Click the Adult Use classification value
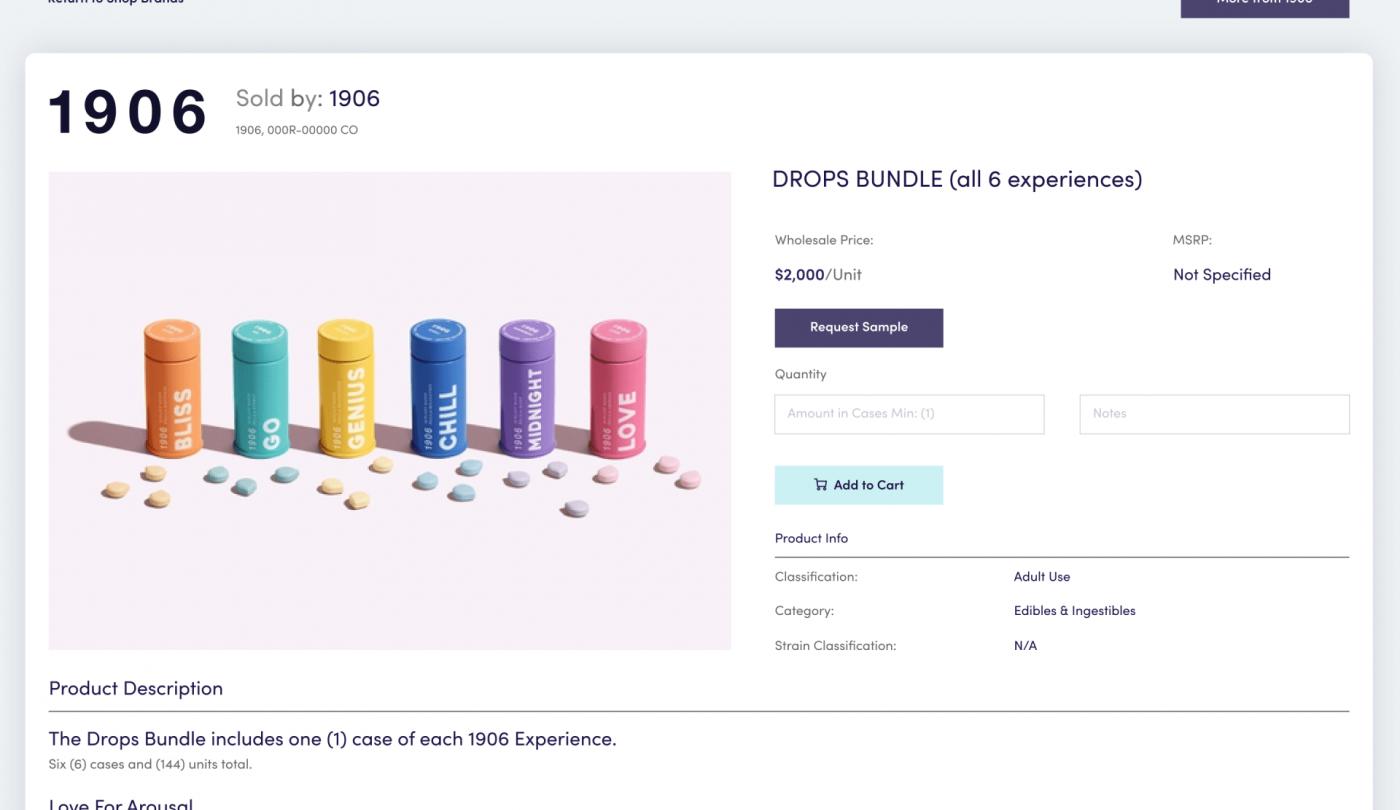Image resolution: width=1400 pixels, height=810 pixels. 1042,577
